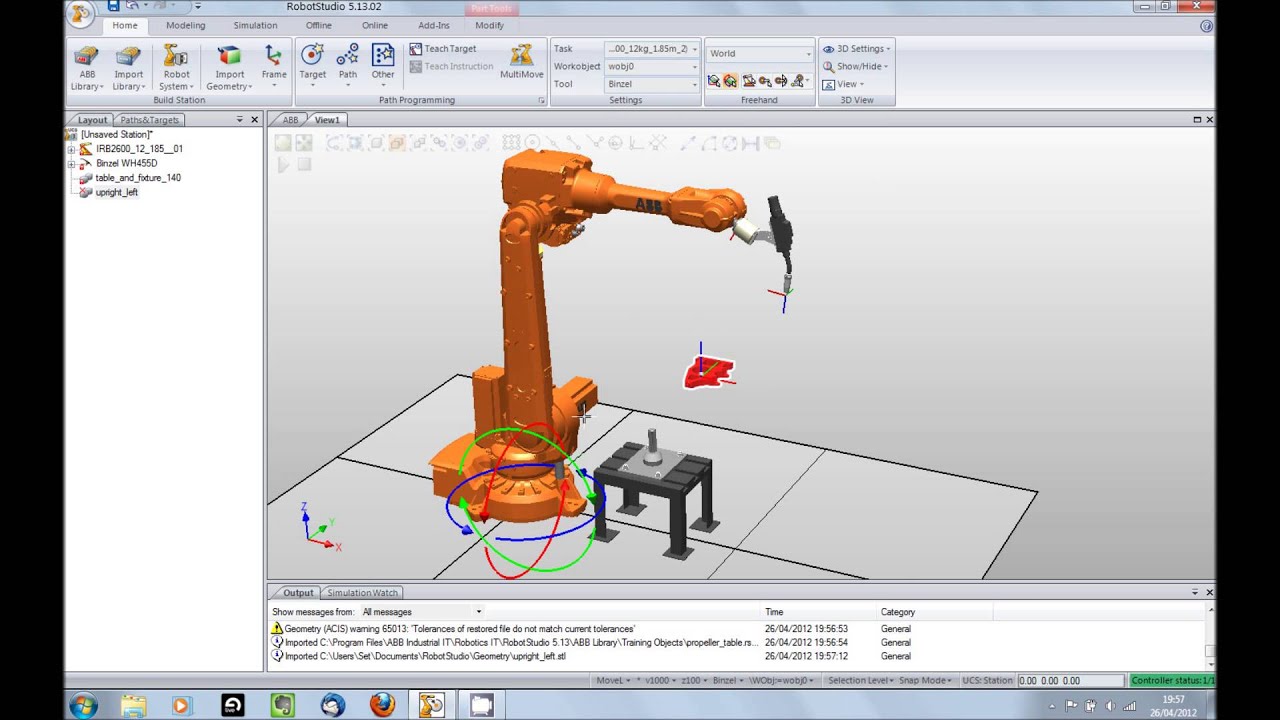Switch to the ABB view tab
The image size is (1280, 720).
click(290, 120)
